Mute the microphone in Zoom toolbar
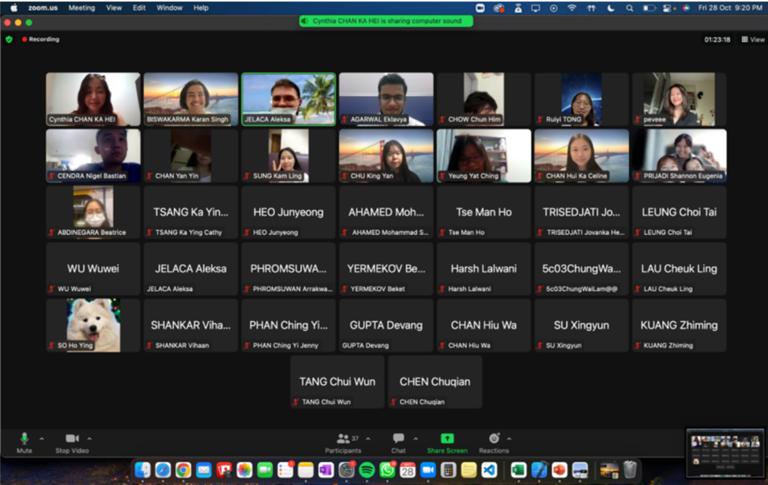The height and width of the screenshot is (485, 768). tap(24, 442)
